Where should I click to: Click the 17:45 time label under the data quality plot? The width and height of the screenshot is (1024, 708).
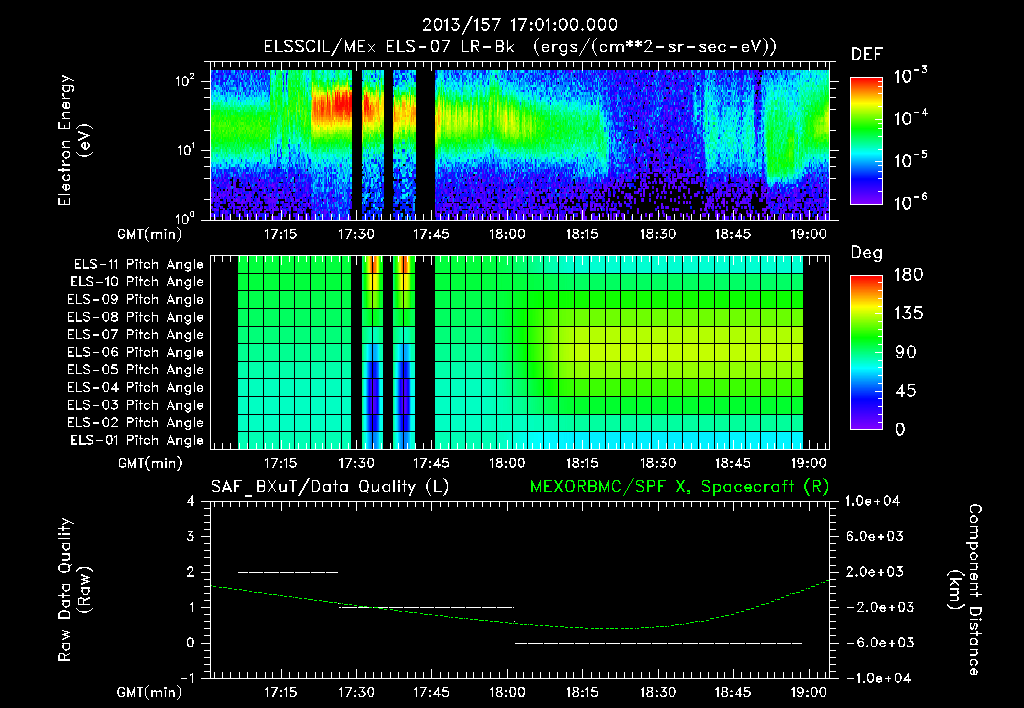click(431, 692)
